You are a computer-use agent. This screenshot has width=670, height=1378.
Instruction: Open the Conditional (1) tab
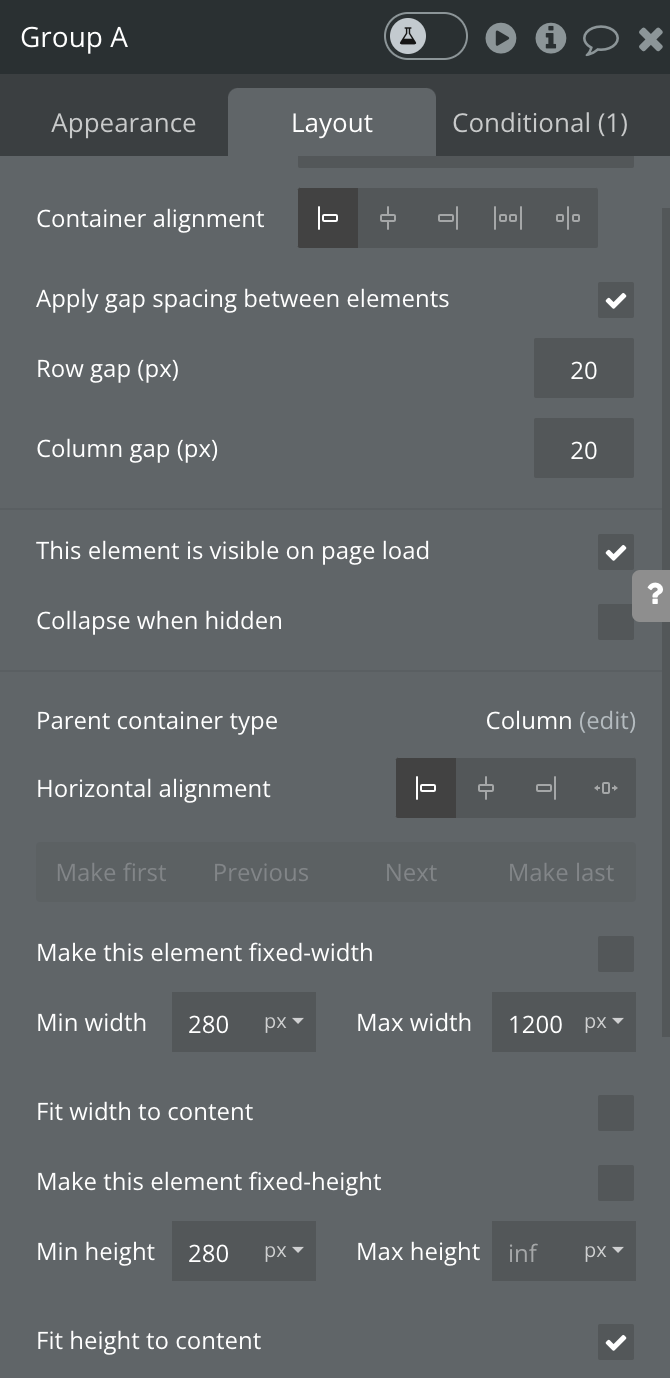(x=540, y=123)
